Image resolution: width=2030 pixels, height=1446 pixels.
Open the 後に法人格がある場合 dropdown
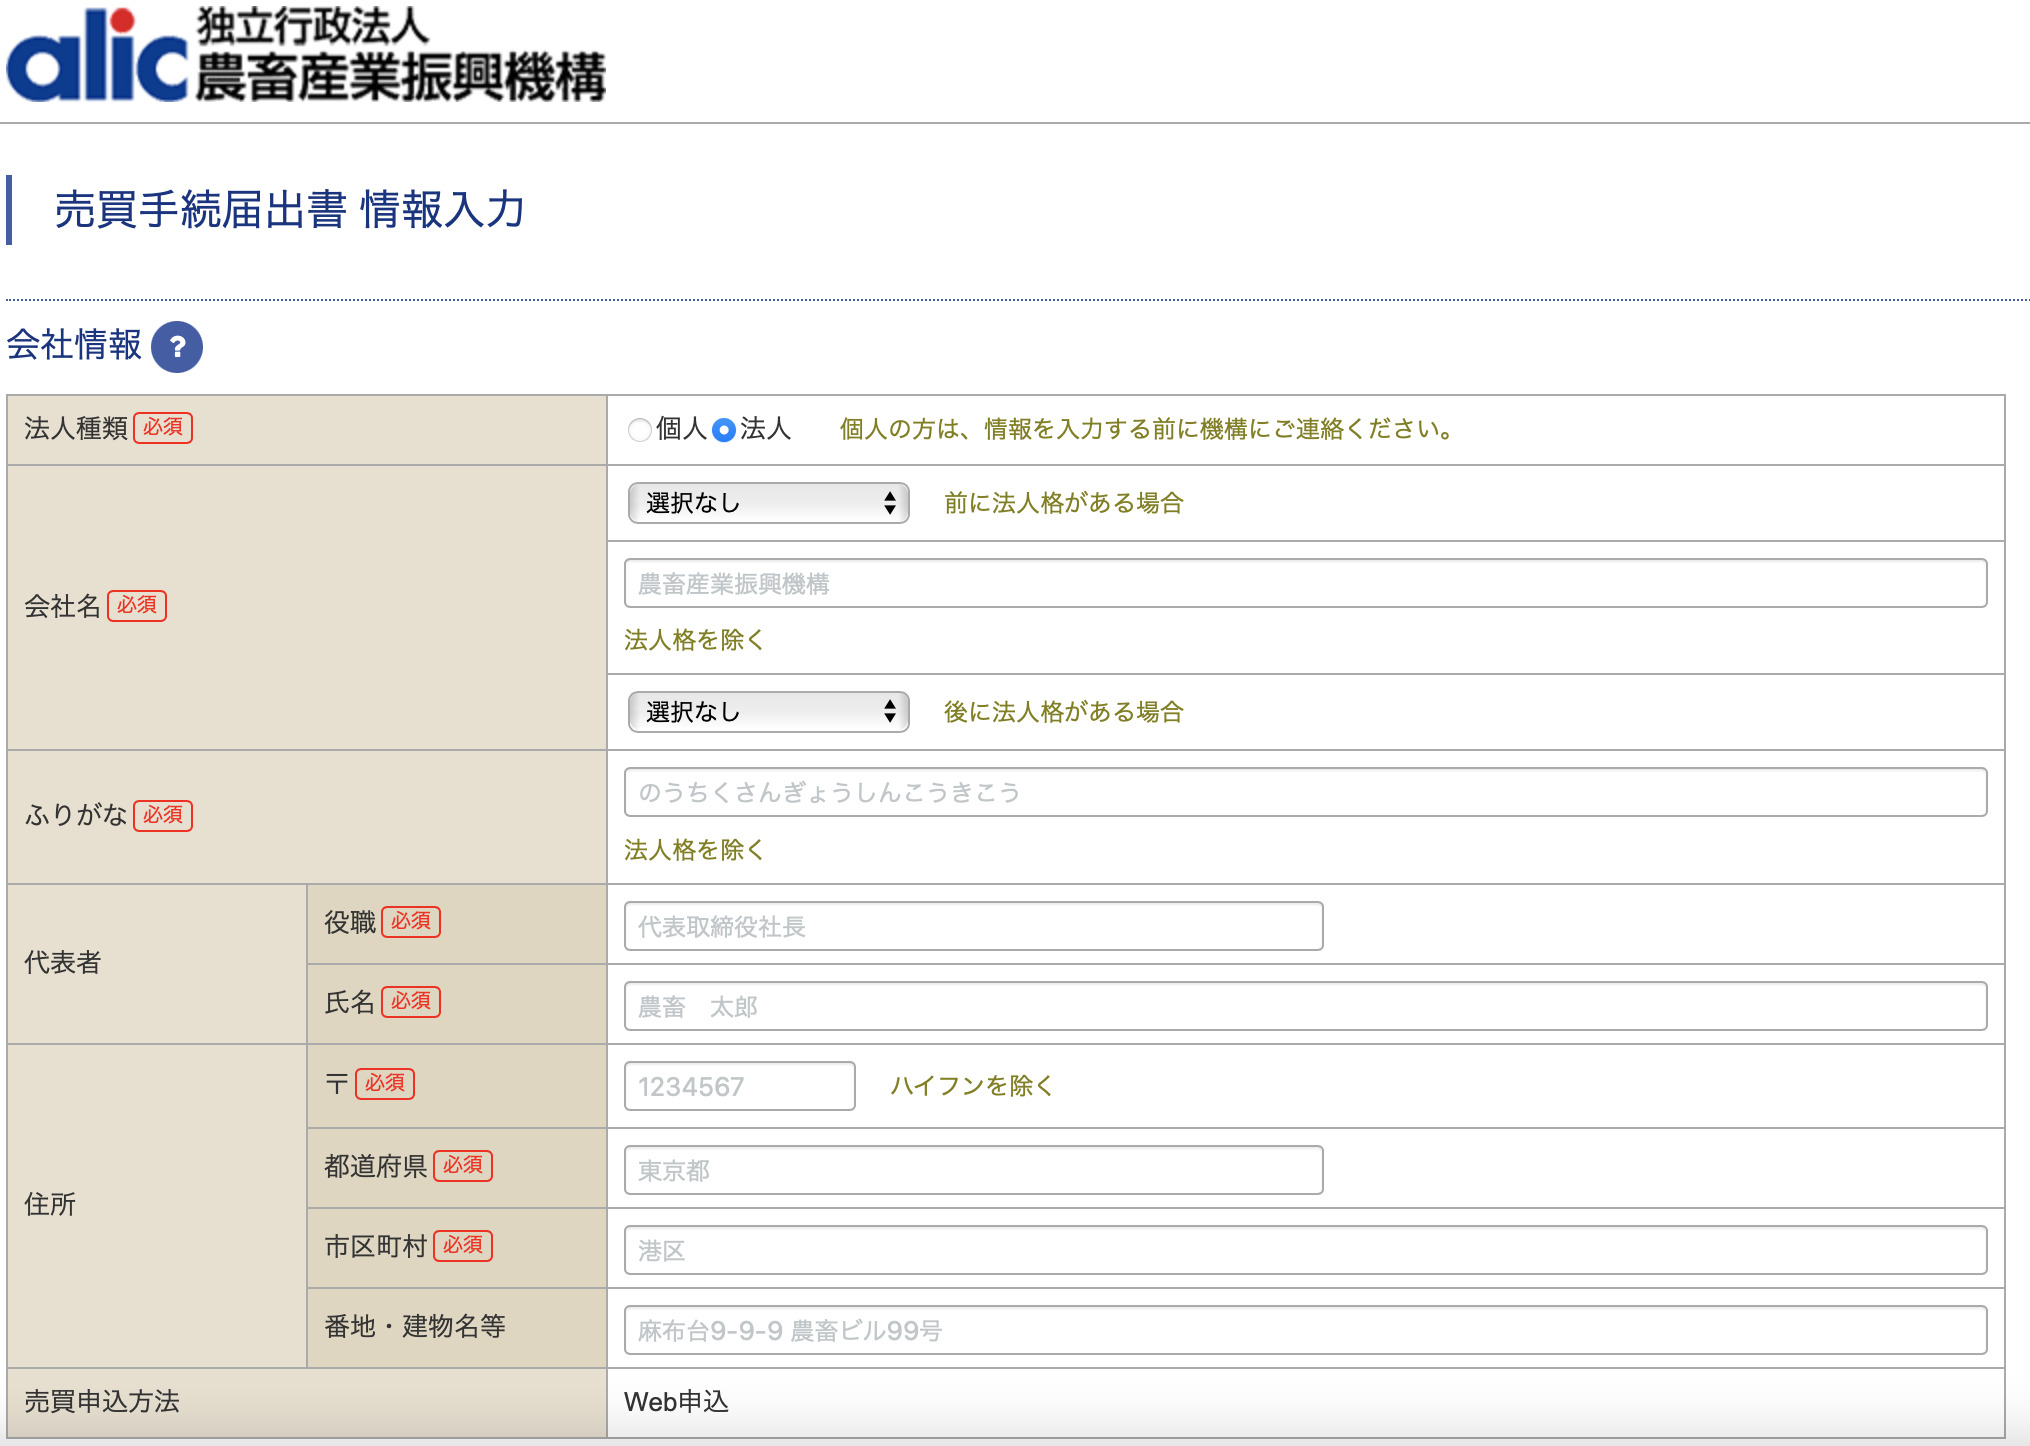768,712
